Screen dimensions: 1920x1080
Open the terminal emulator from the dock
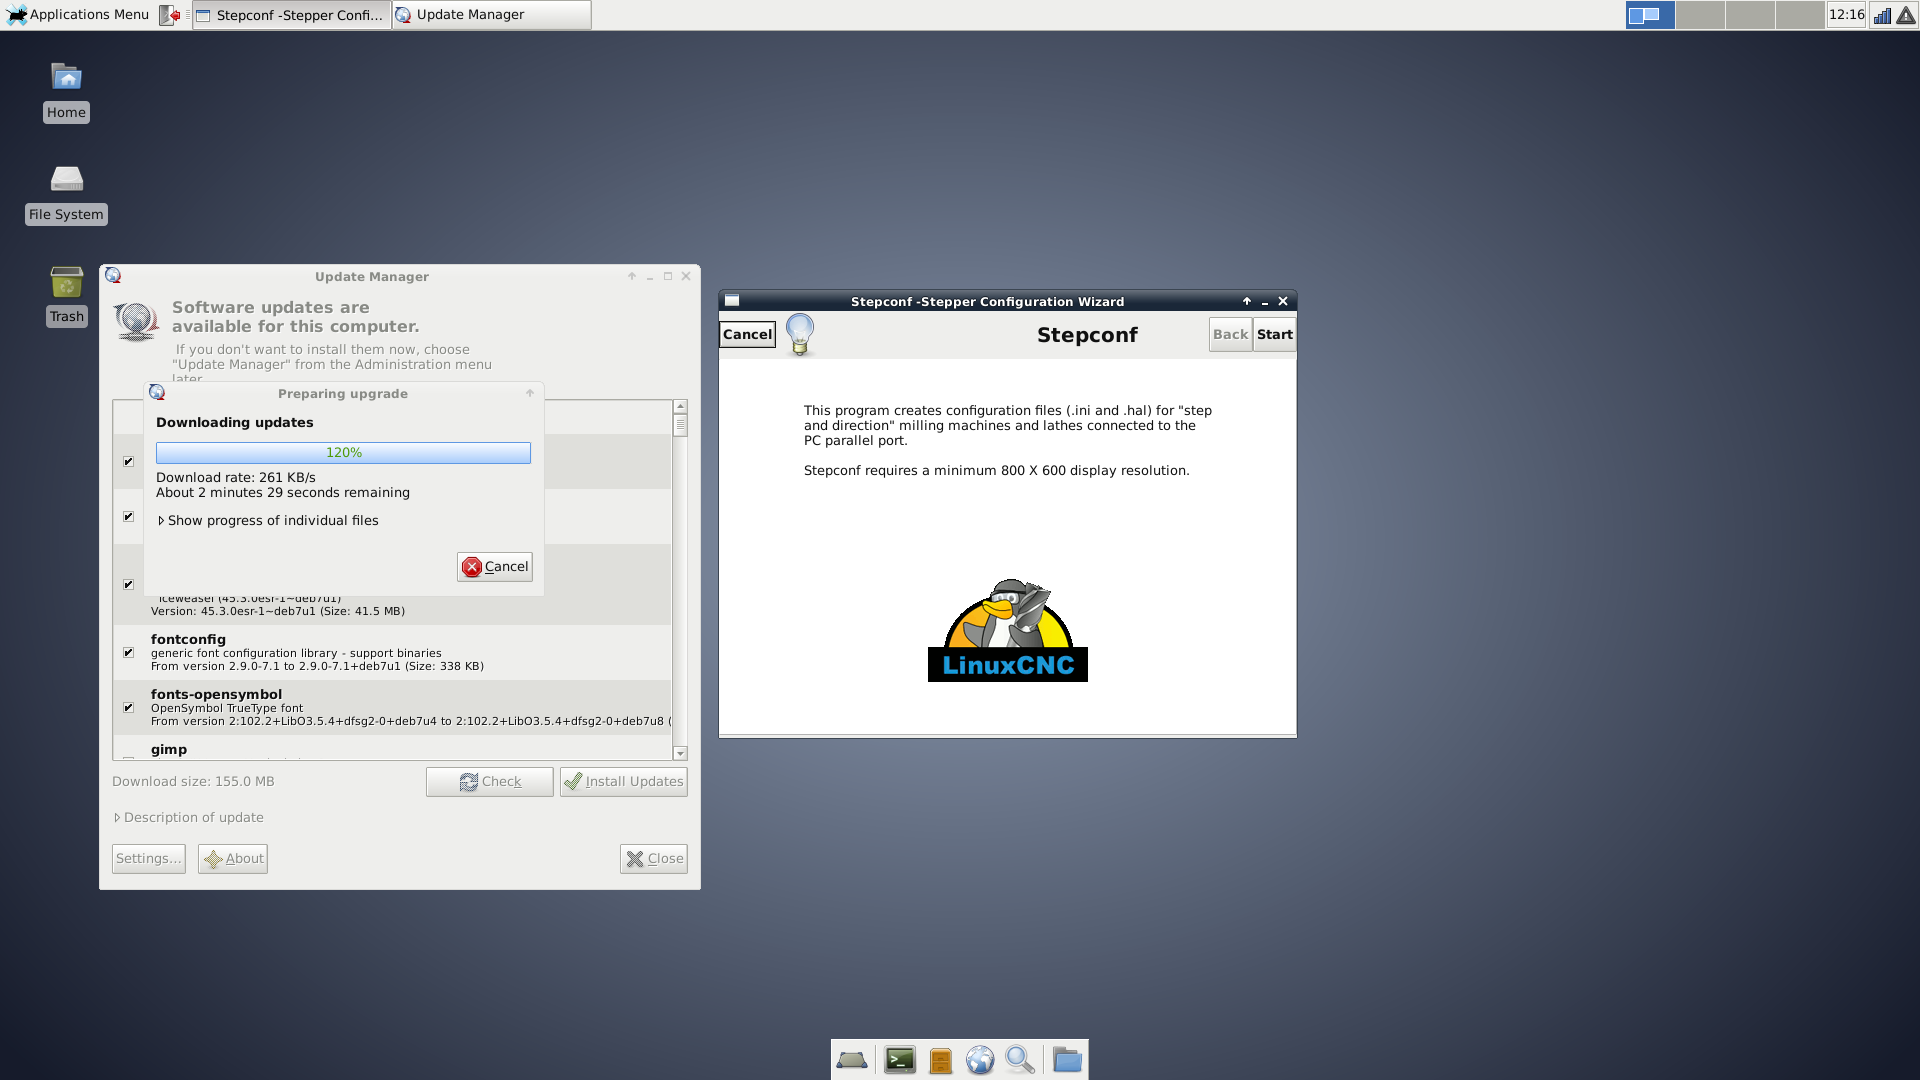coord(899,1060)
